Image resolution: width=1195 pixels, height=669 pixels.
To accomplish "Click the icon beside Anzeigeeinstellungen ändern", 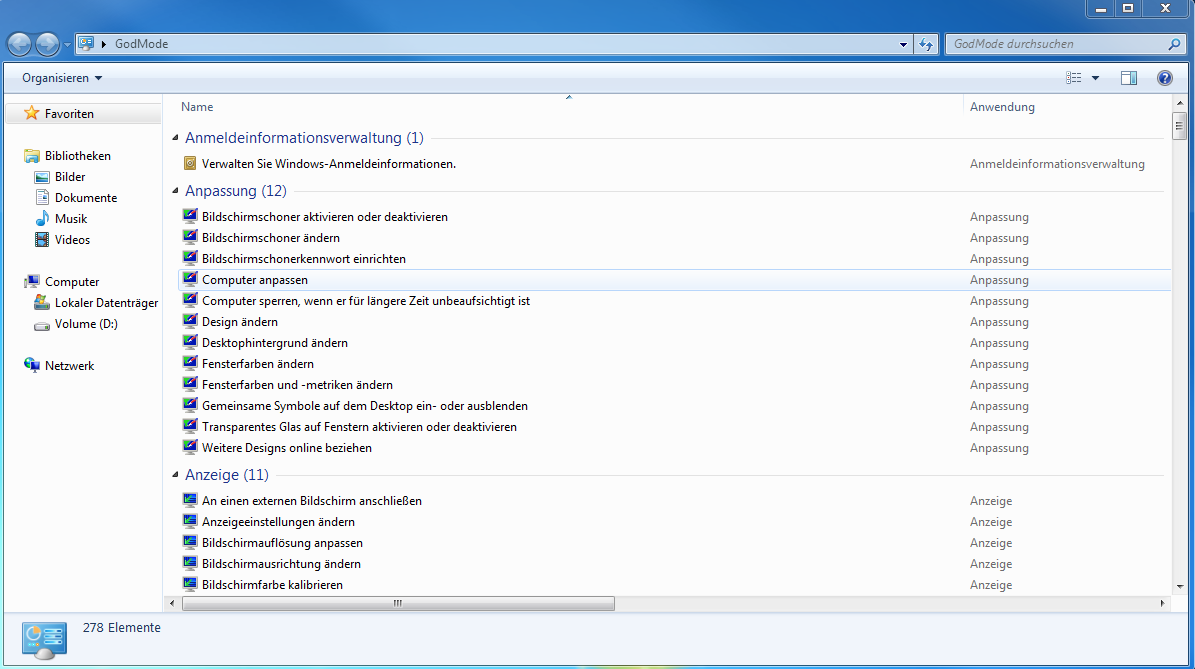I will tap(190, 521).
